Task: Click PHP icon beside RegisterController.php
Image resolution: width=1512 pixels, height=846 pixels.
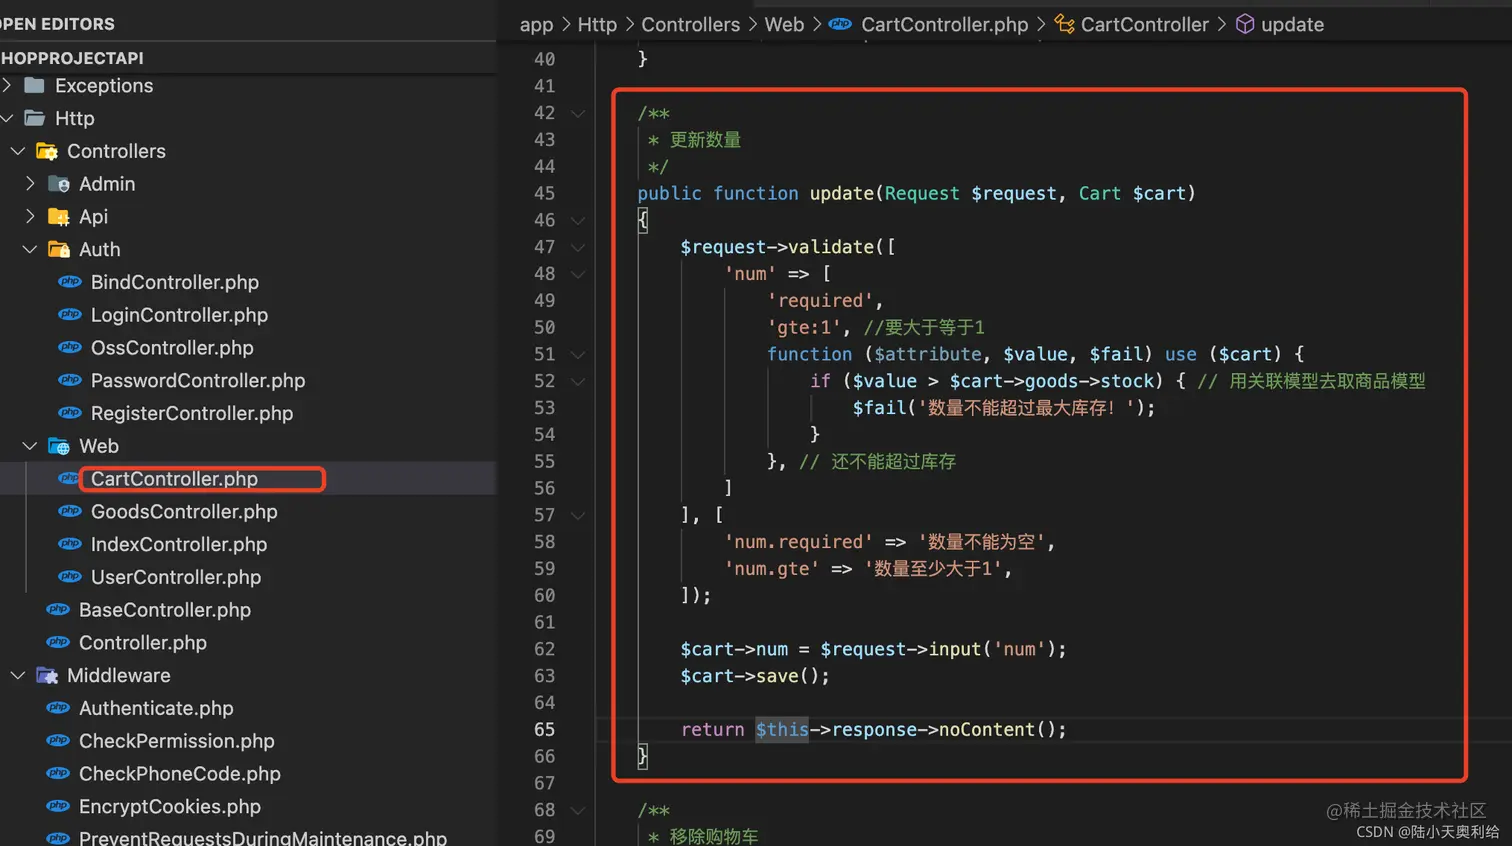Action: click(70, 413)
